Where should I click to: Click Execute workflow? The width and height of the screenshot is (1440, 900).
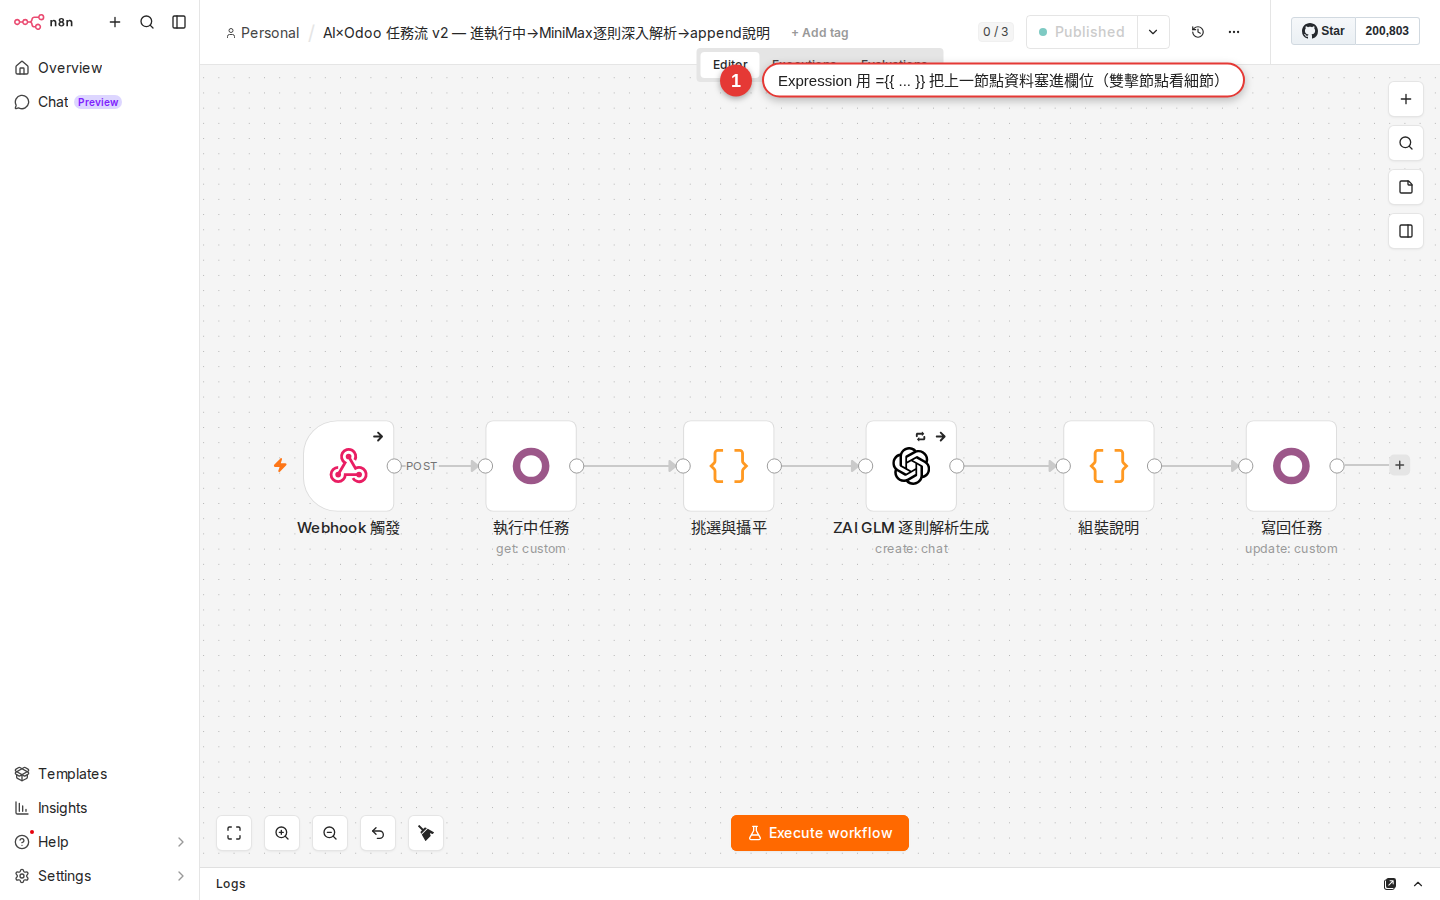[820, 833]
